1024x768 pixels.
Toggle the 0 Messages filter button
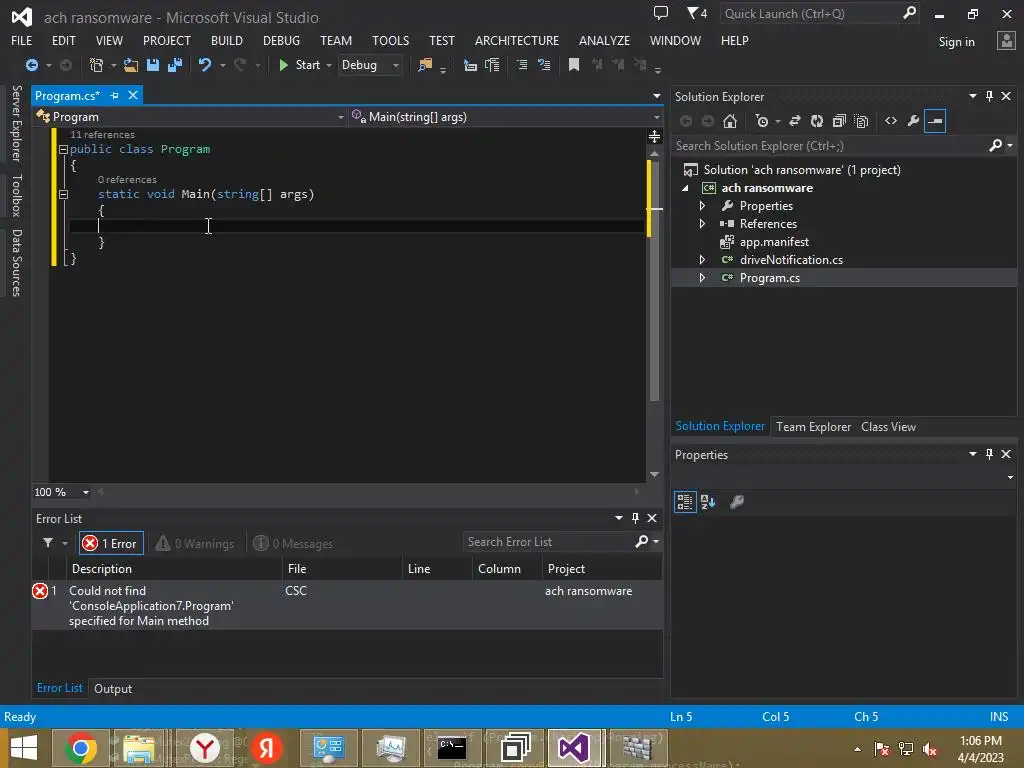[x=293, y=543]
